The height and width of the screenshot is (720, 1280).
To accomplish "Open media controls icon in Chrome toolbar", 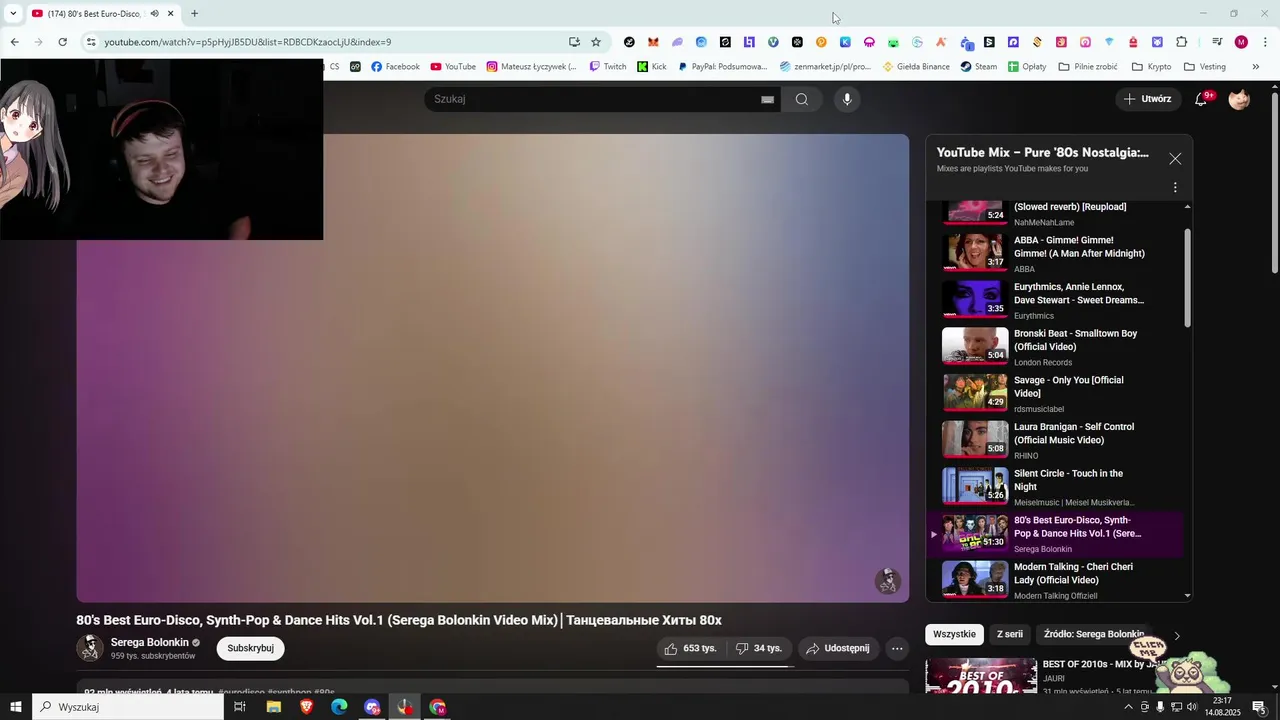I will coord(1217,42).
